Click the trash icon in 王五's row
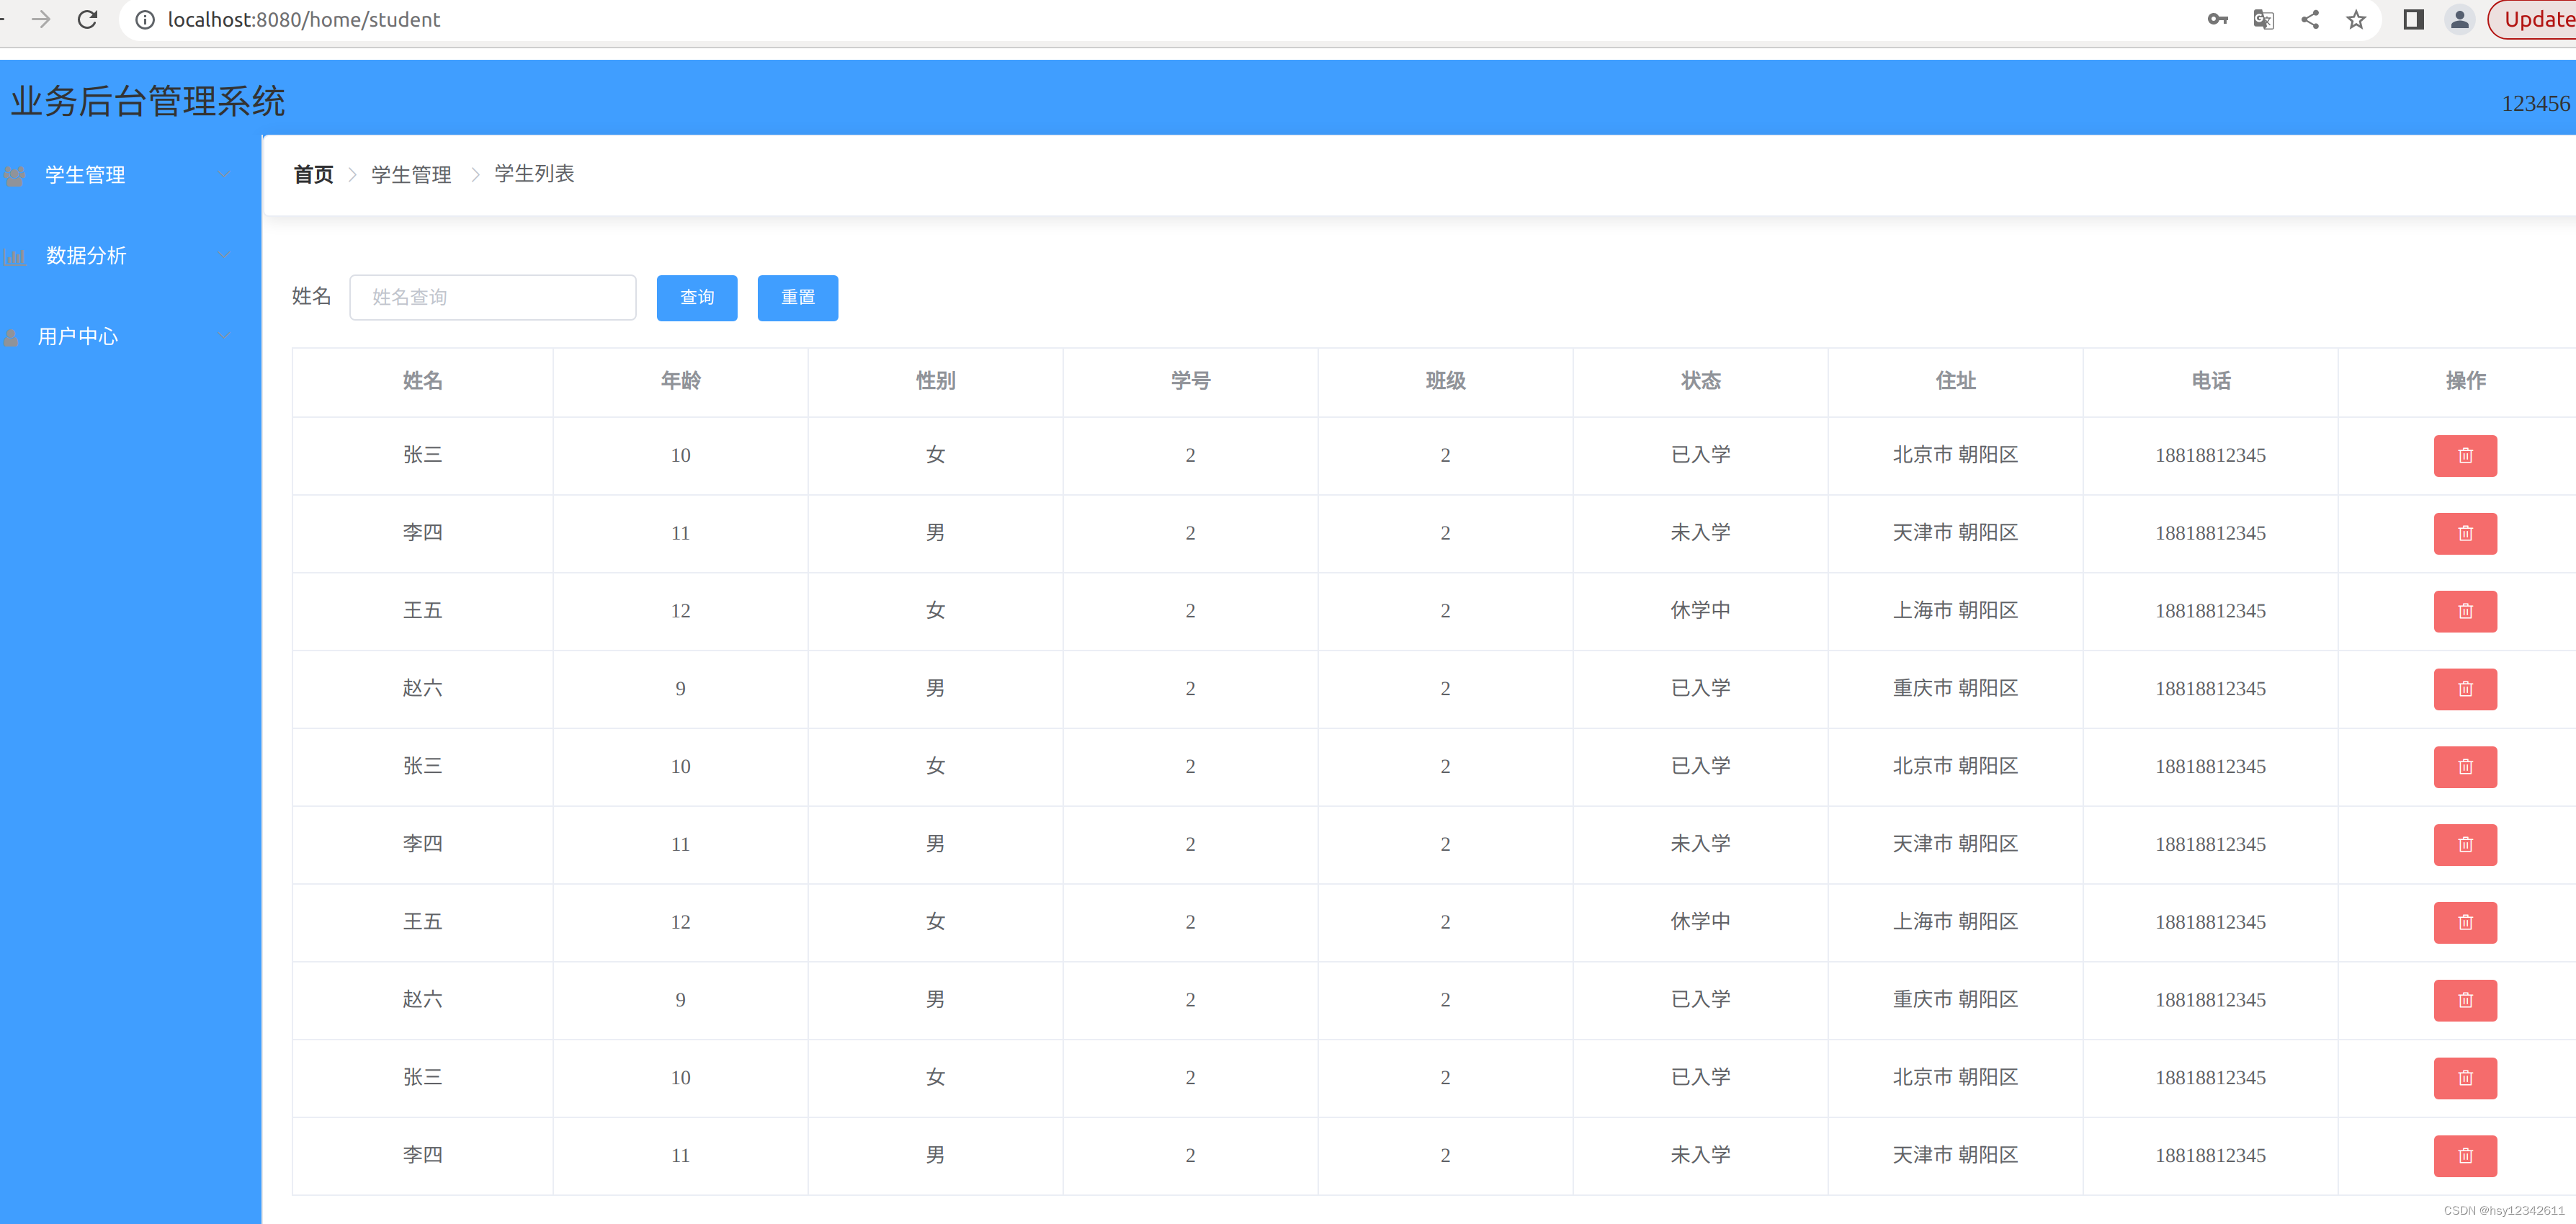The height and width of the screenshot is (1224, 2576). point(2465,611)
